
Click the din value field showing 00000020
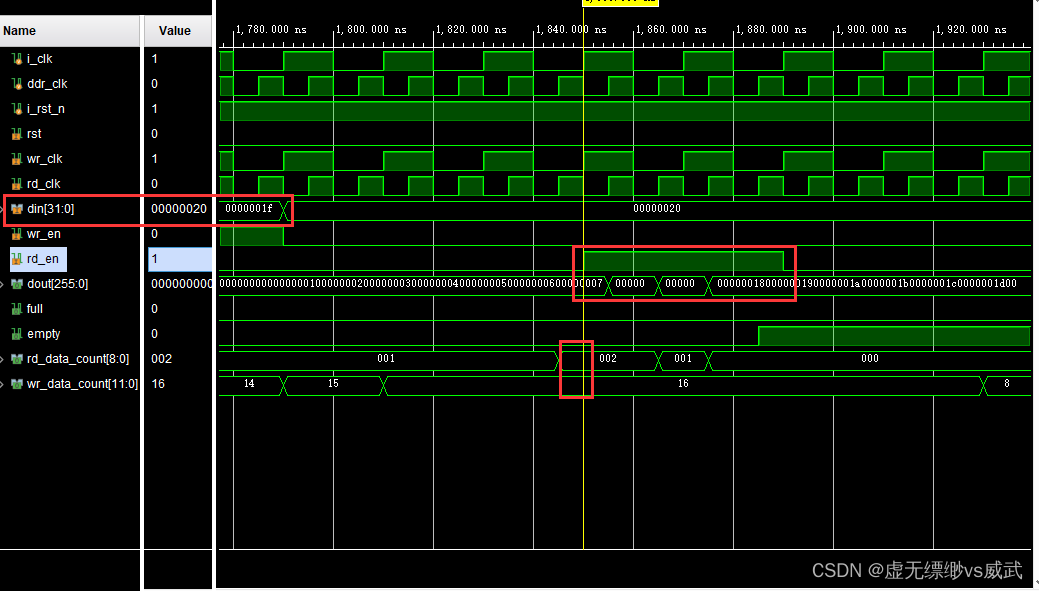pos(178,210)
